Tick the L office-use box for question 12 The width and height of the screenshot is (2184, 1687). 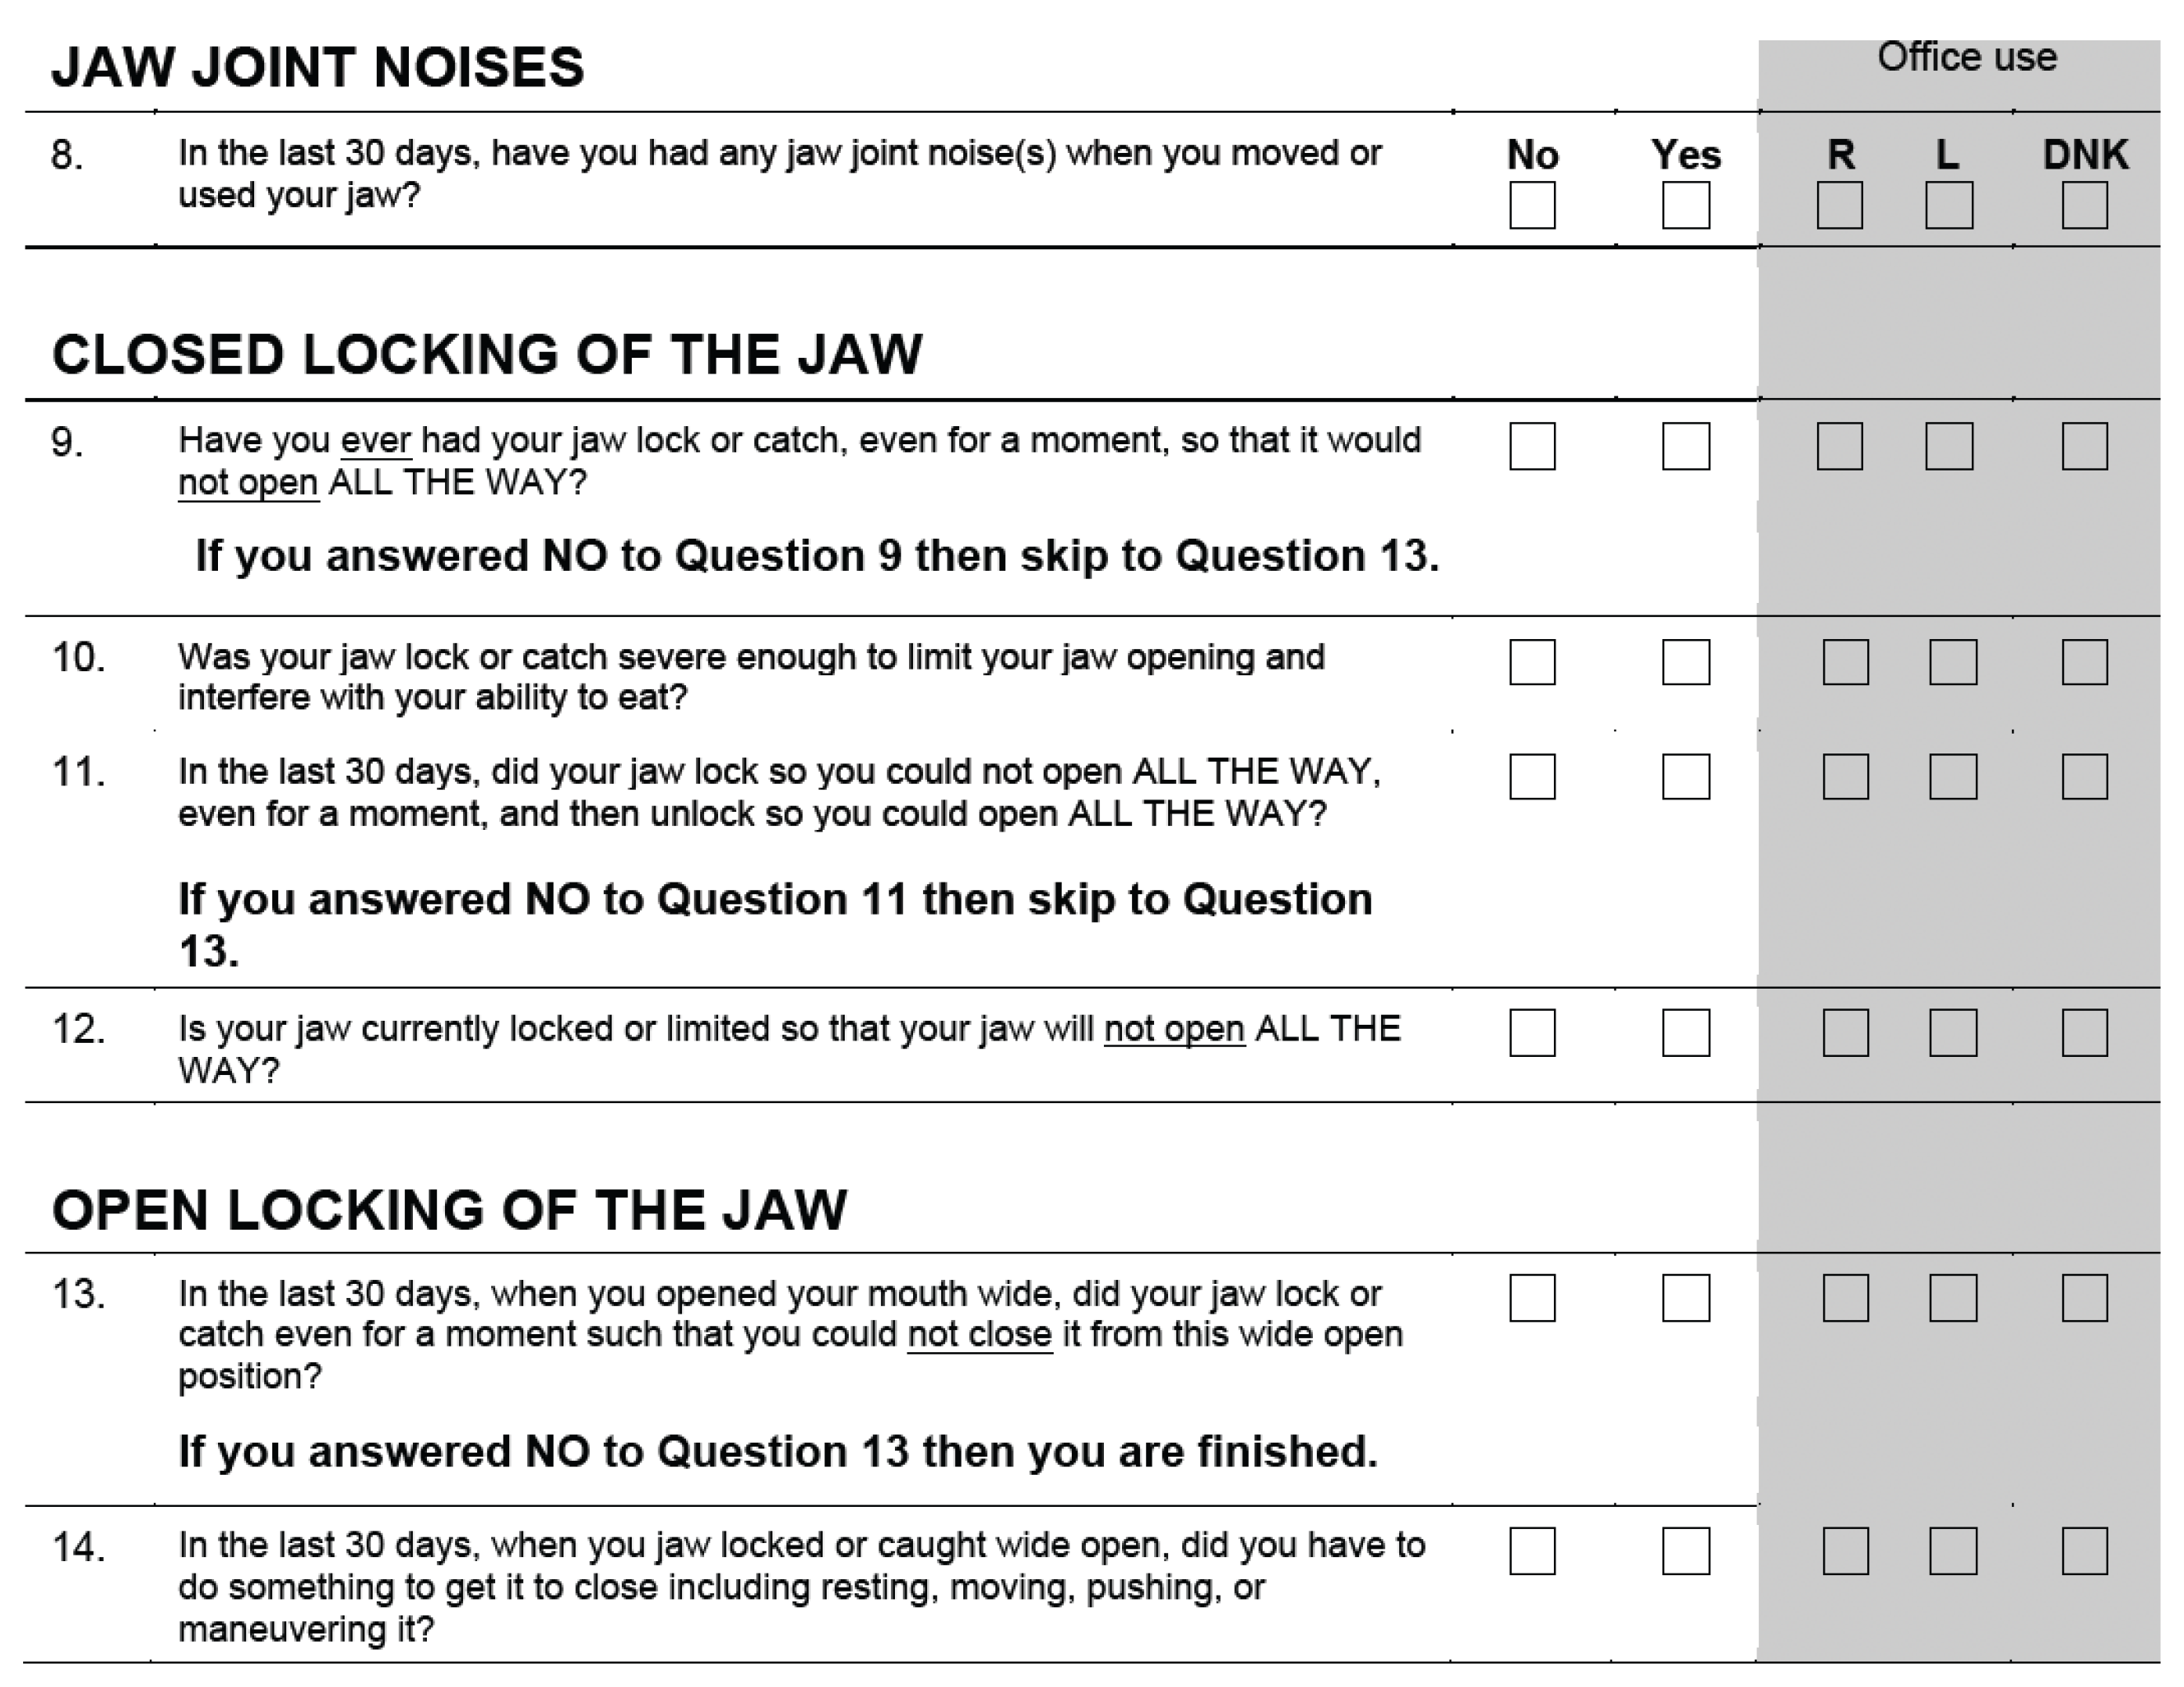[1953, 1033]
